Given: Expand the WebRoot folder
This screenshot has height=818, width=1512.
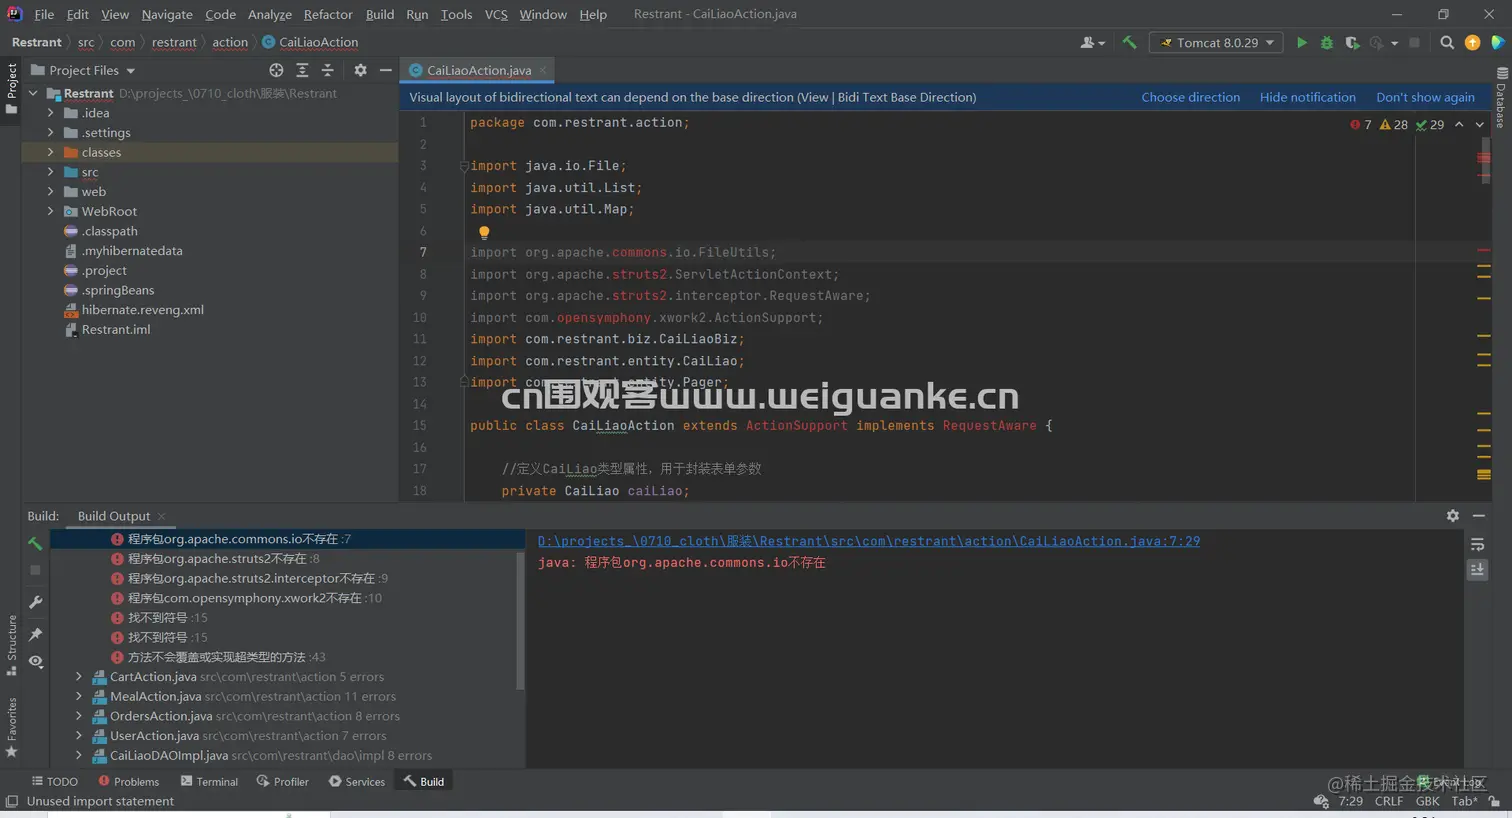Looking at the screenshot, I should tap(50, 211).
